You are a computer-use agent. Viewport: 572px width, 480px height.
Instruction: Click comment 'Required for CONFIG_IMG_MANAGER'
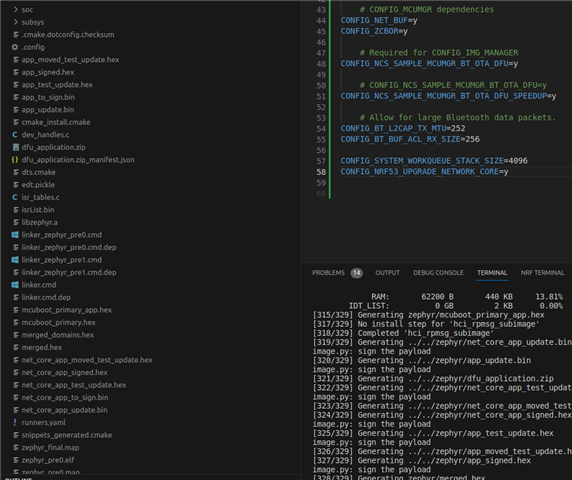tap(439, 53)
